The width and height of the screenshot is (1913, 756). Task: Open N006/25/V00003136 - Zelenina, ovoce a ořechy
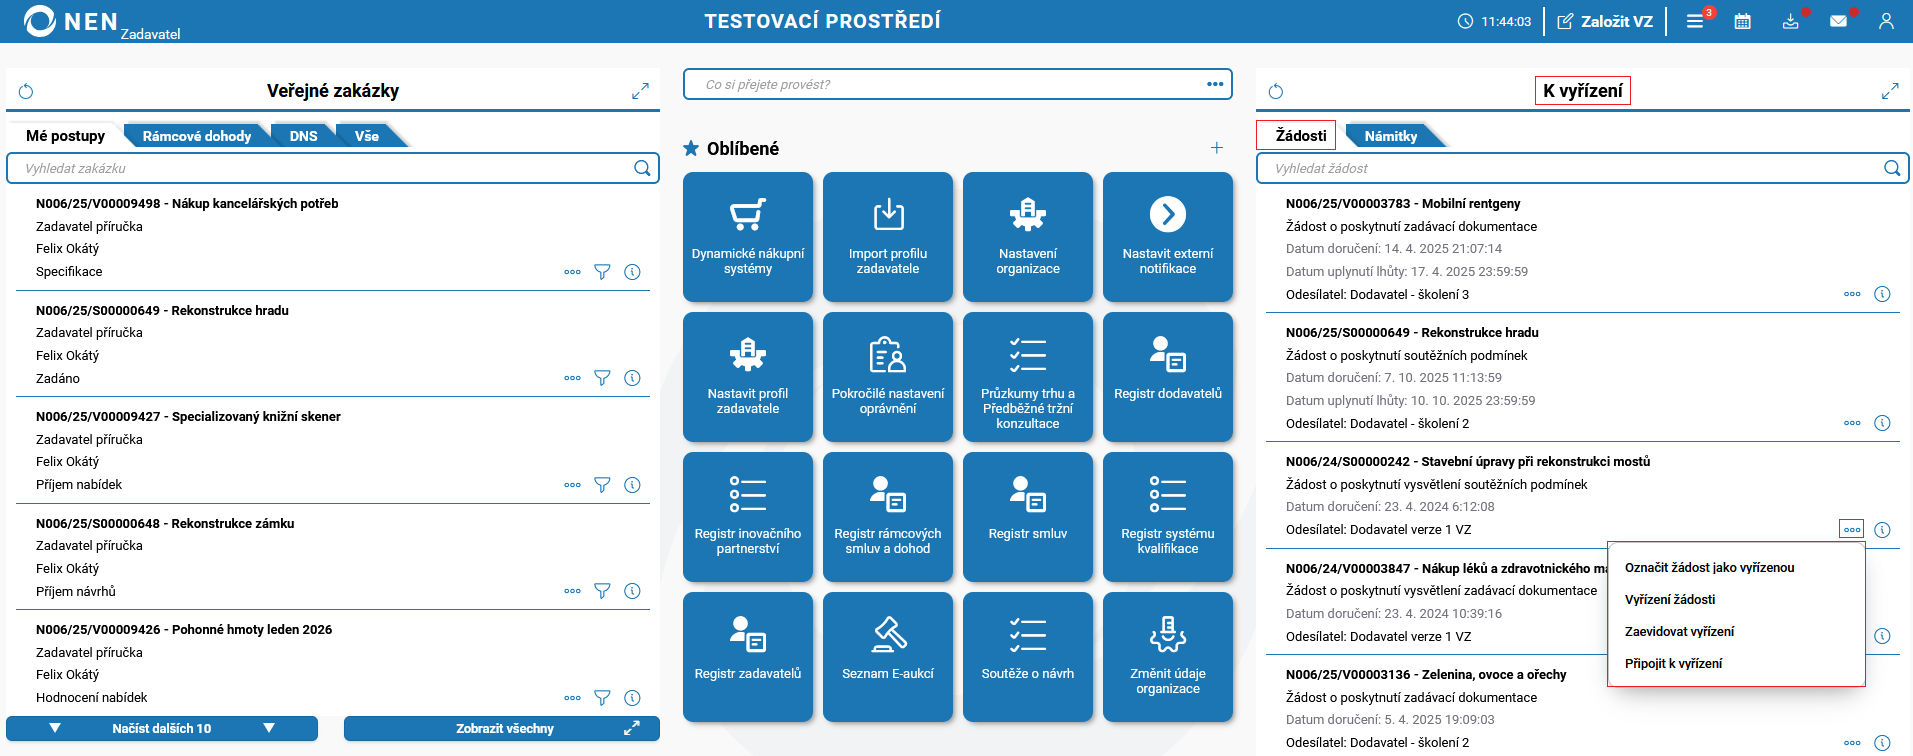(x=1426, y=675)
